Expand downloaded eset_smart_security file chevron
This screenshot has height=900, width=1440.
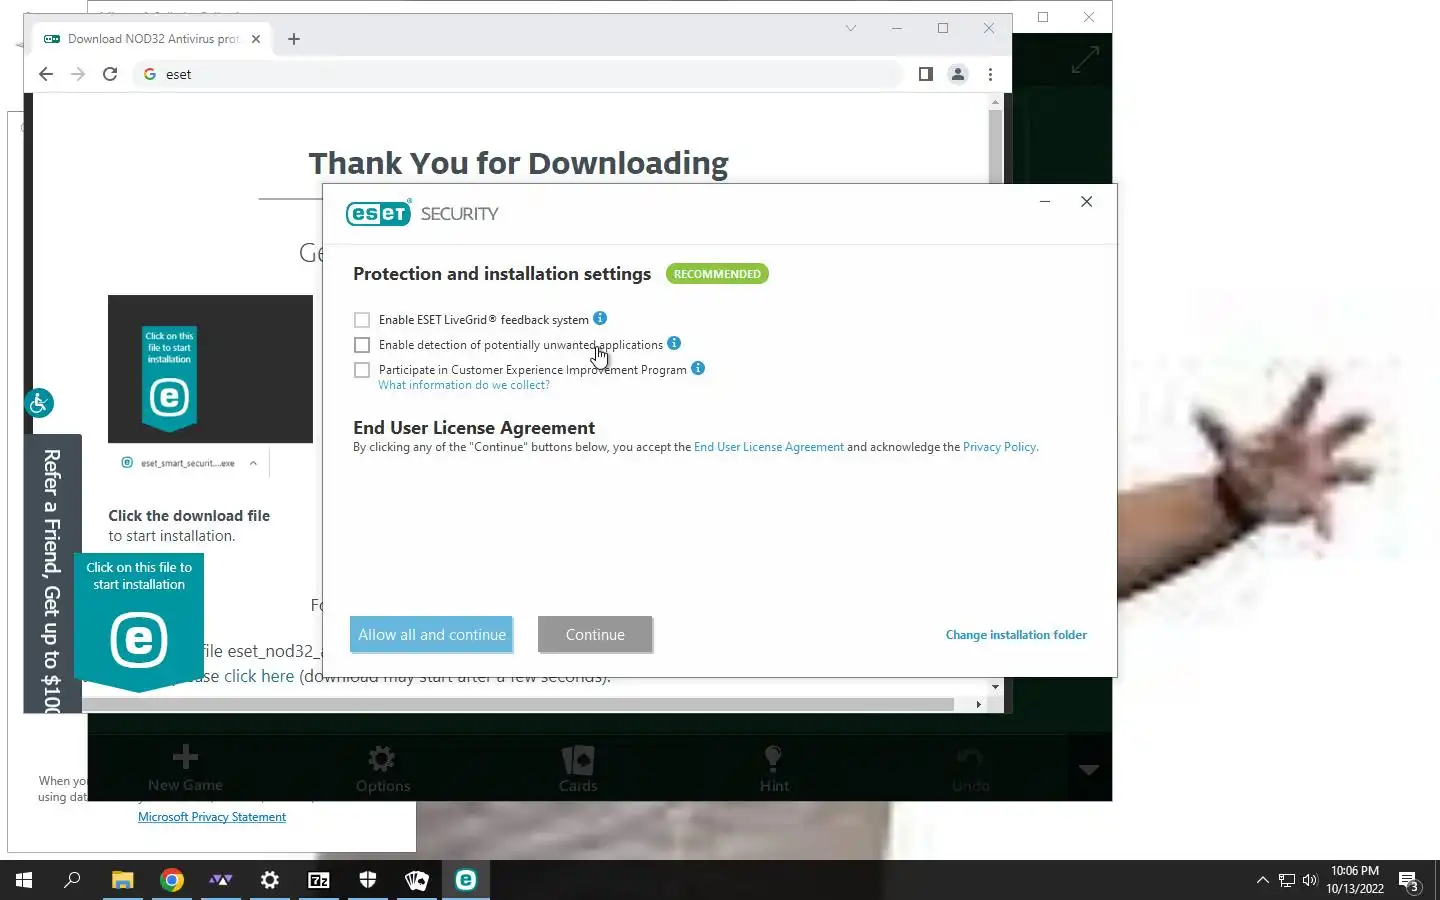pos(253,463)
